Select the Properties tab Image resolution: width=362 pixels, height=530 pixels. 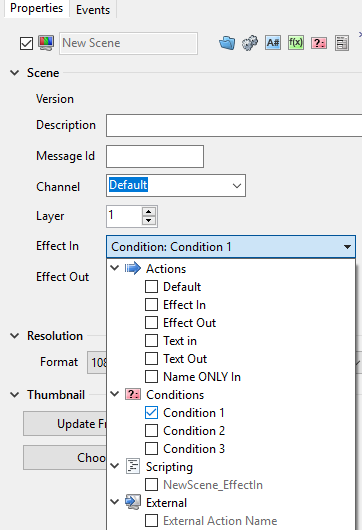coord(37,8)
